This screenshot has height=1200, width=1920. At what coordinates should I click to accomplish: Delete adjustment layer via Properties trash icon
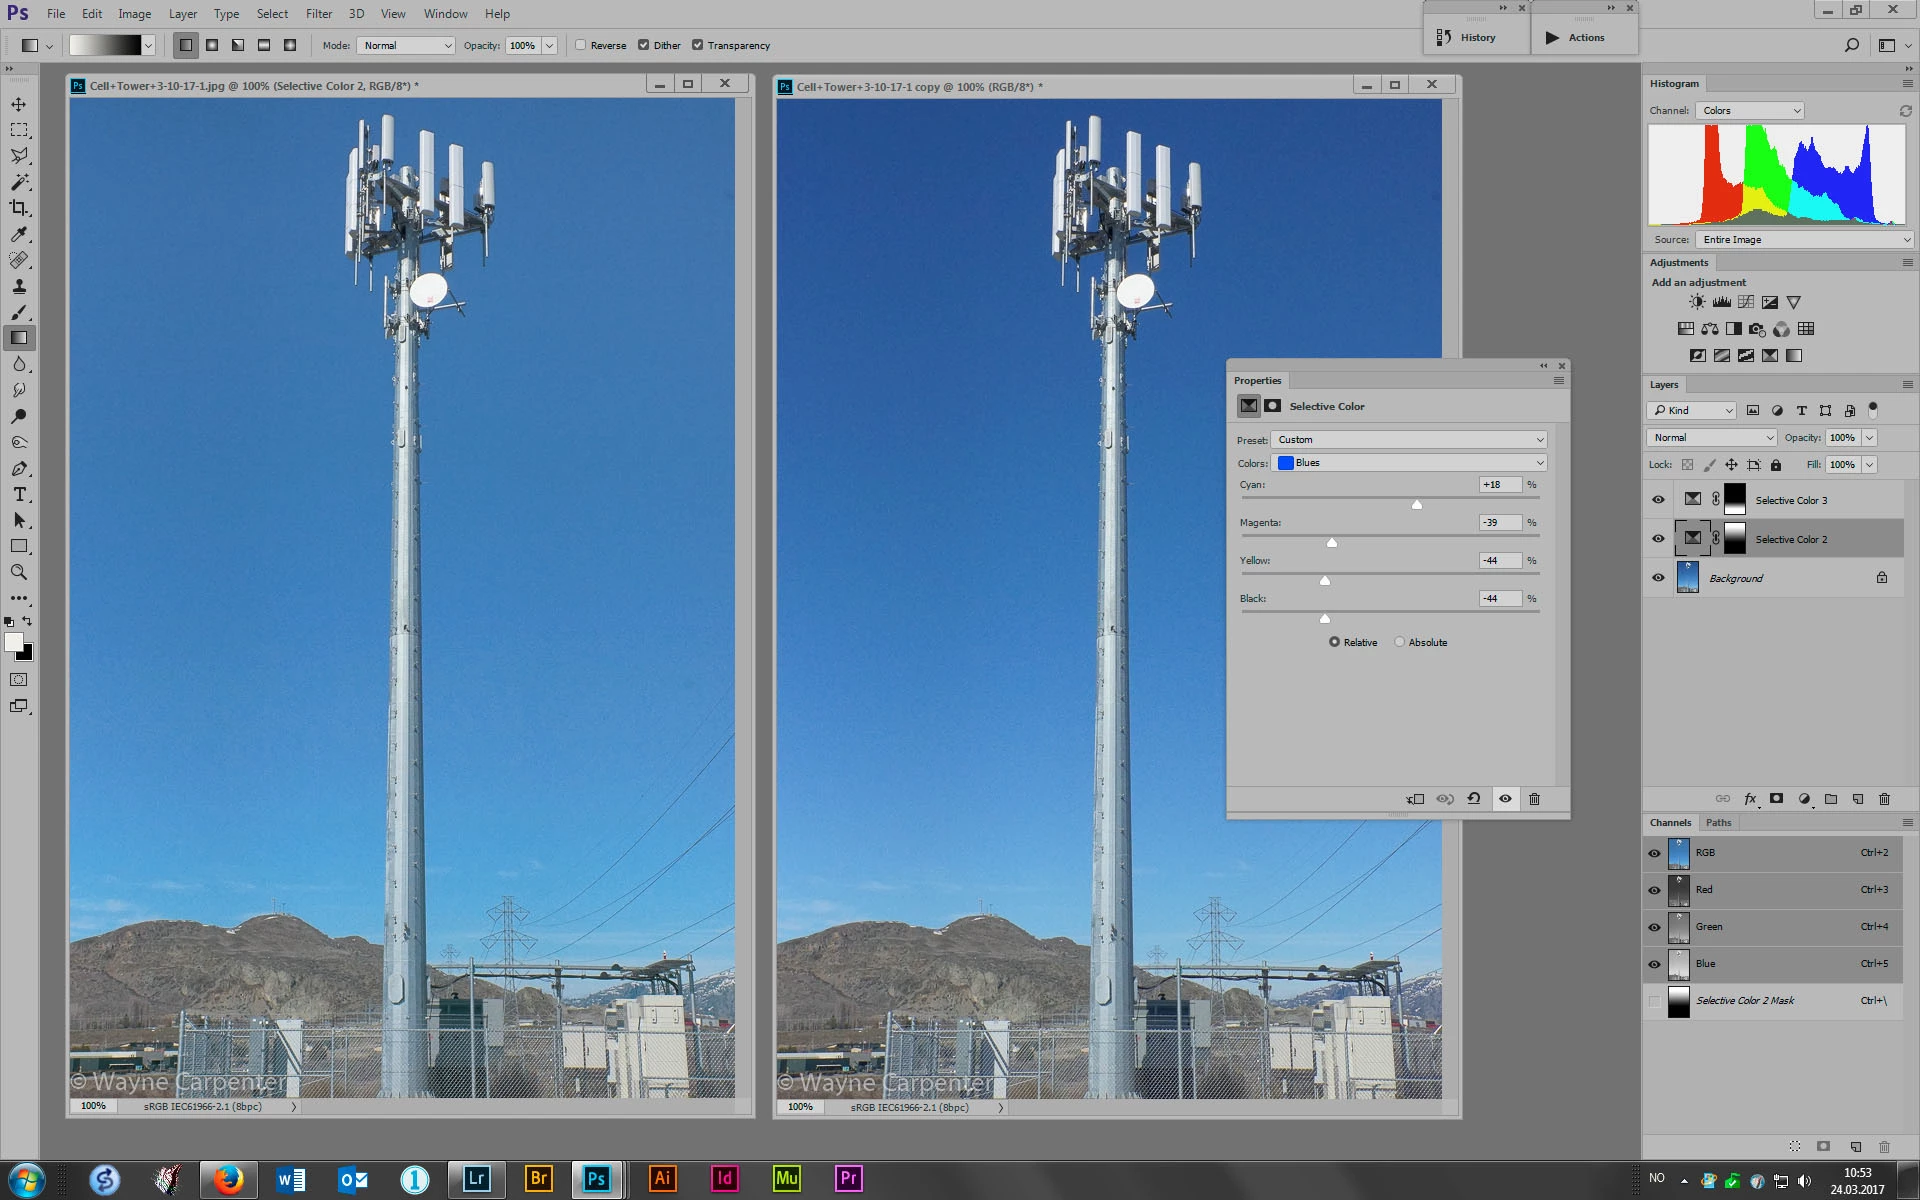(x=1534, y=799)
